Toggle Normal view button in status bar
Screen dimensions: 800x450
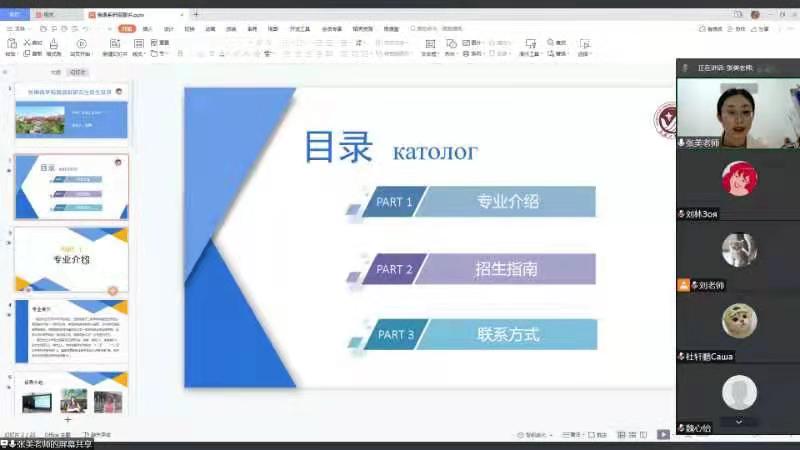(x=621, y=435)
